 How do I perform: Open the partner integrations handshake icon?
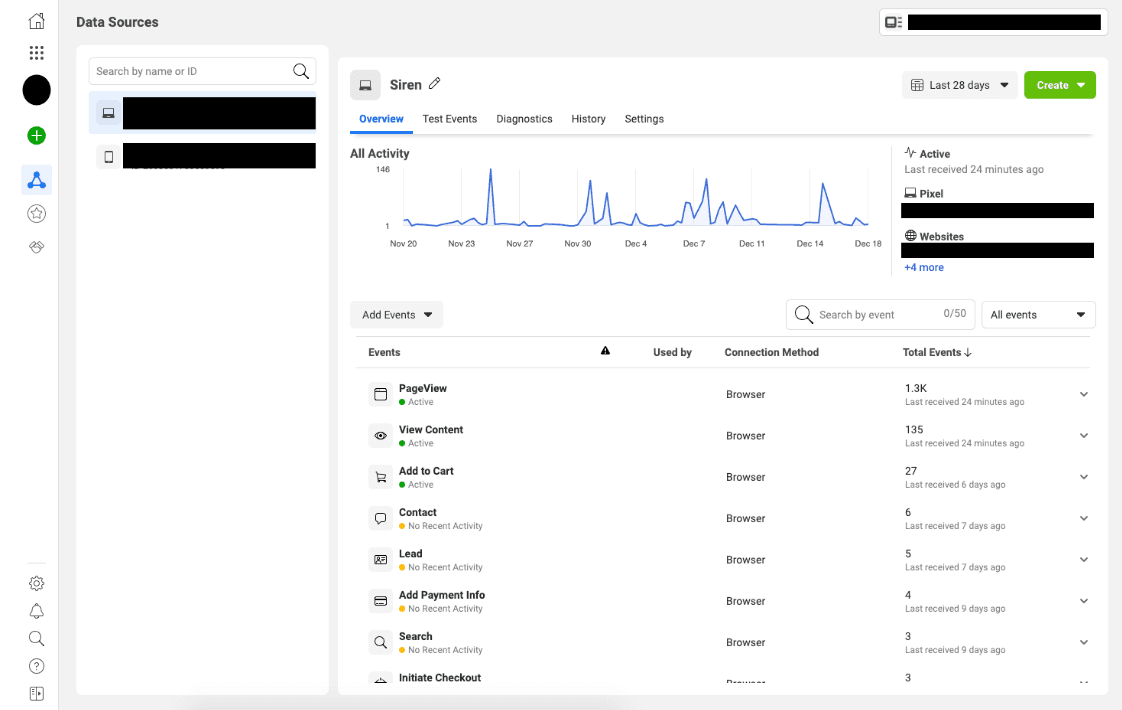[36, 247]
